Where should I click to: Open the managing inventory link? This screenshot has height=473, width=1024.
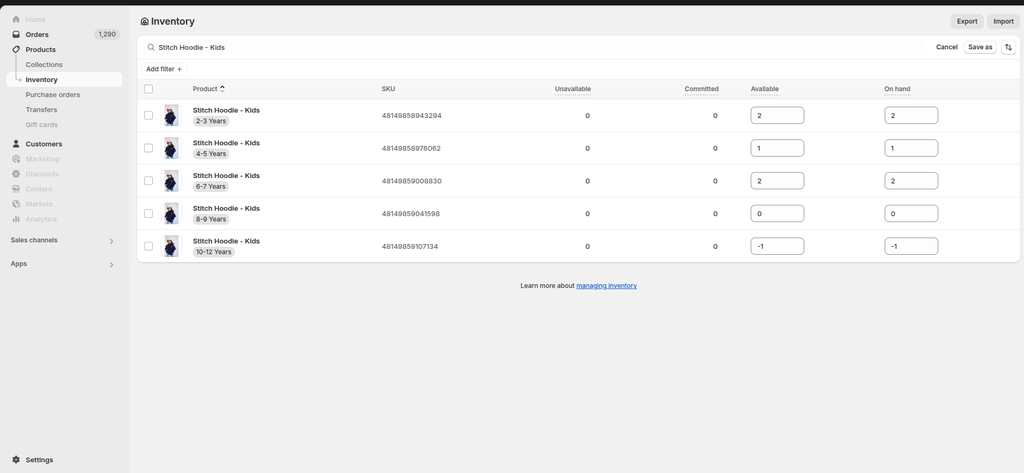(x=606, y=286)
